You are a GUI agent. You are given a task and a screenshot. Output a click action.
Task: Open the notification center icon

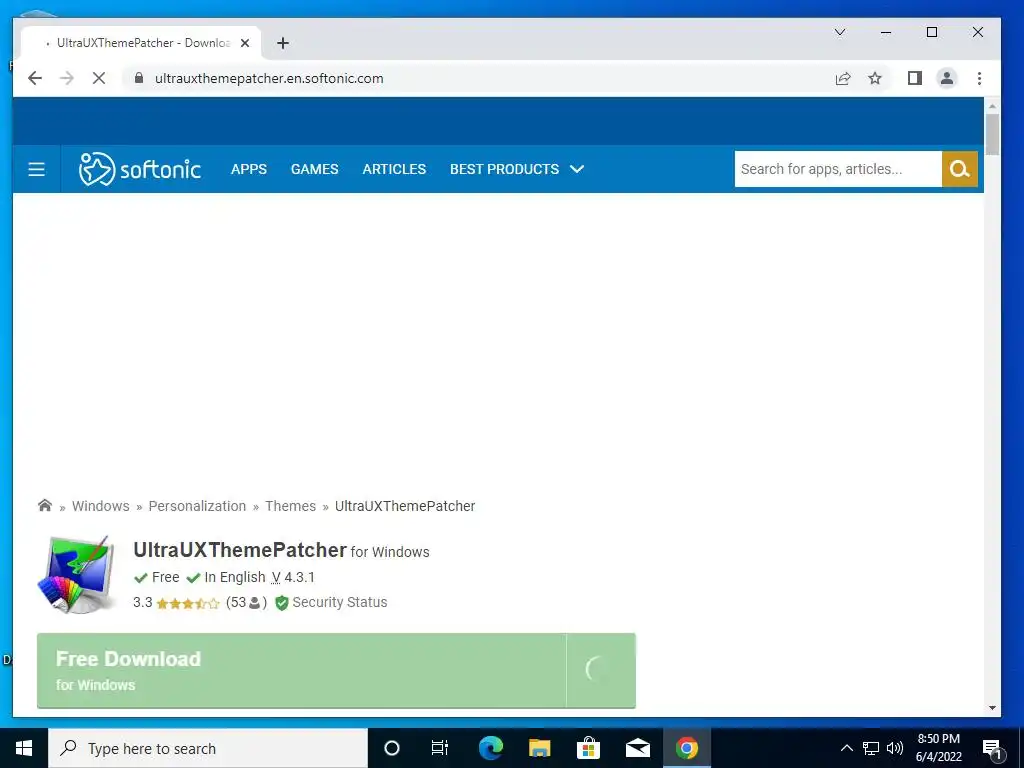click(992, 748)
